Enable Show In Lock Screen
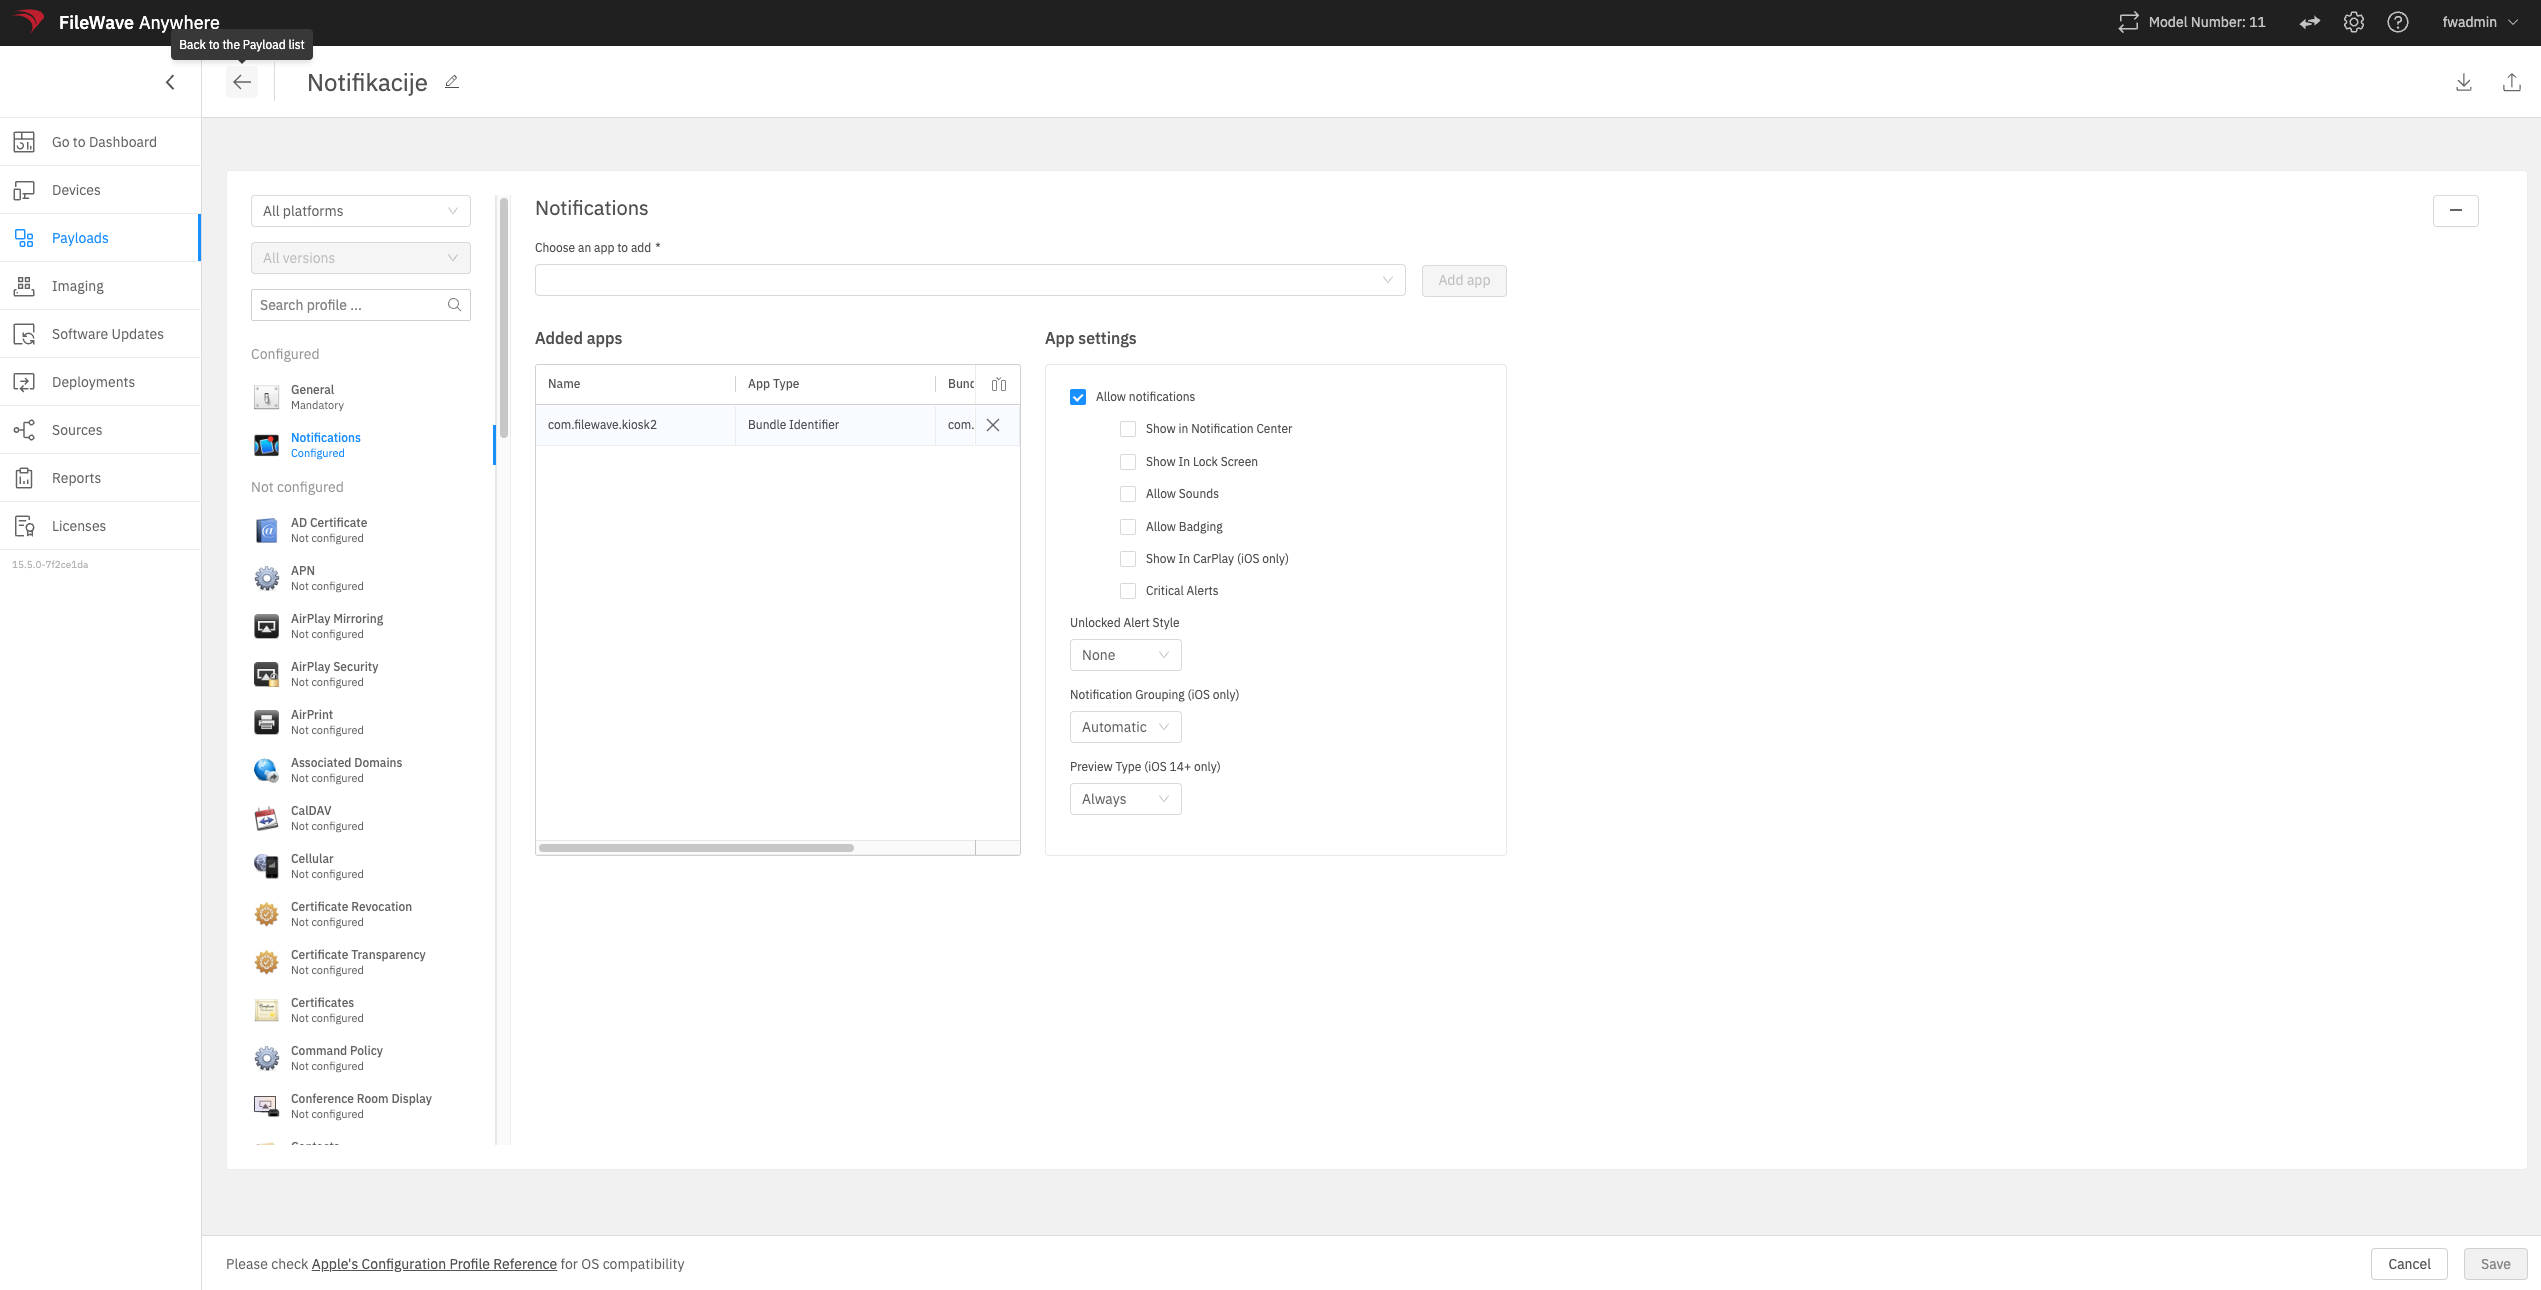This screenshot has width=2541, height=1290. tap(1128, 462)
